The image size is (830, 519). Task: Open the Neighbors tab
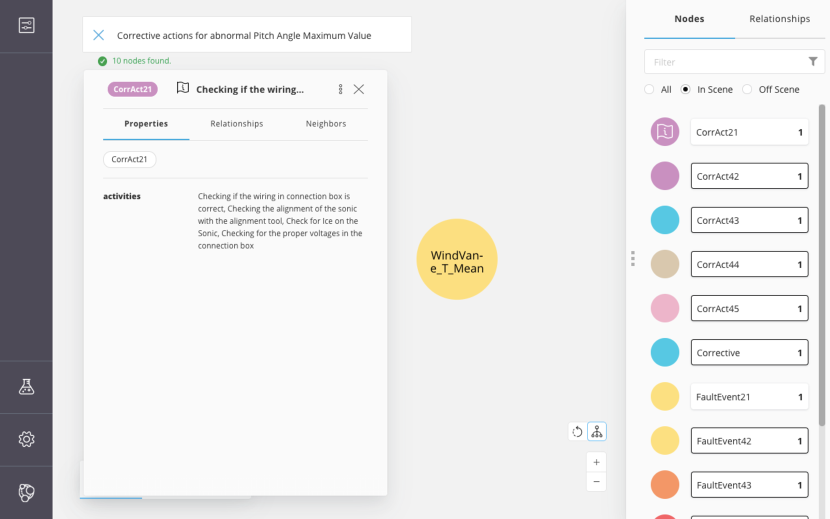pyautogui.click(x=326, y=124)
